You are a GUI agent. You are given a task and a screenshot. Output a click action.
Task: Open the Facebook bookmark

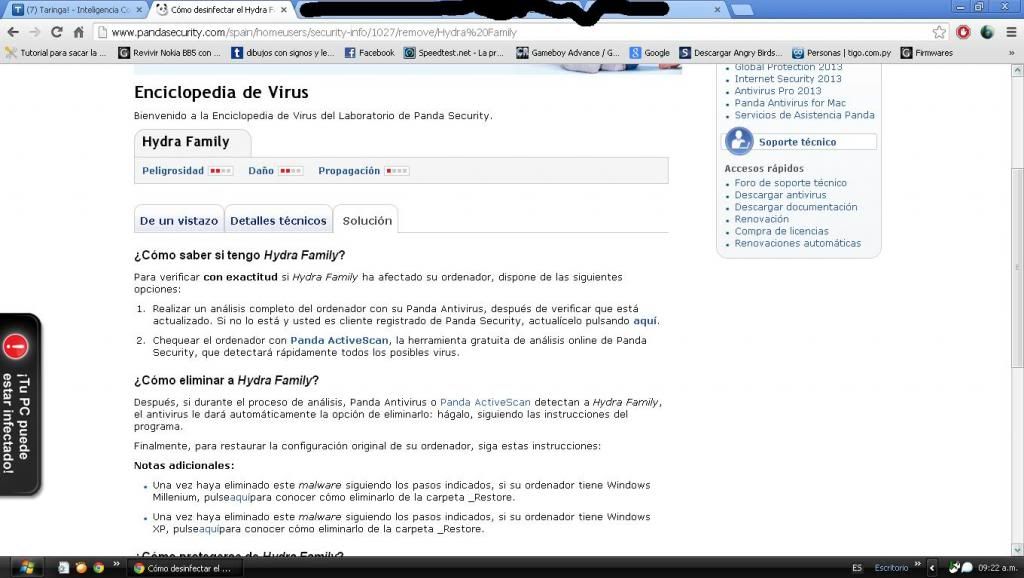click(x=370, y=53)
